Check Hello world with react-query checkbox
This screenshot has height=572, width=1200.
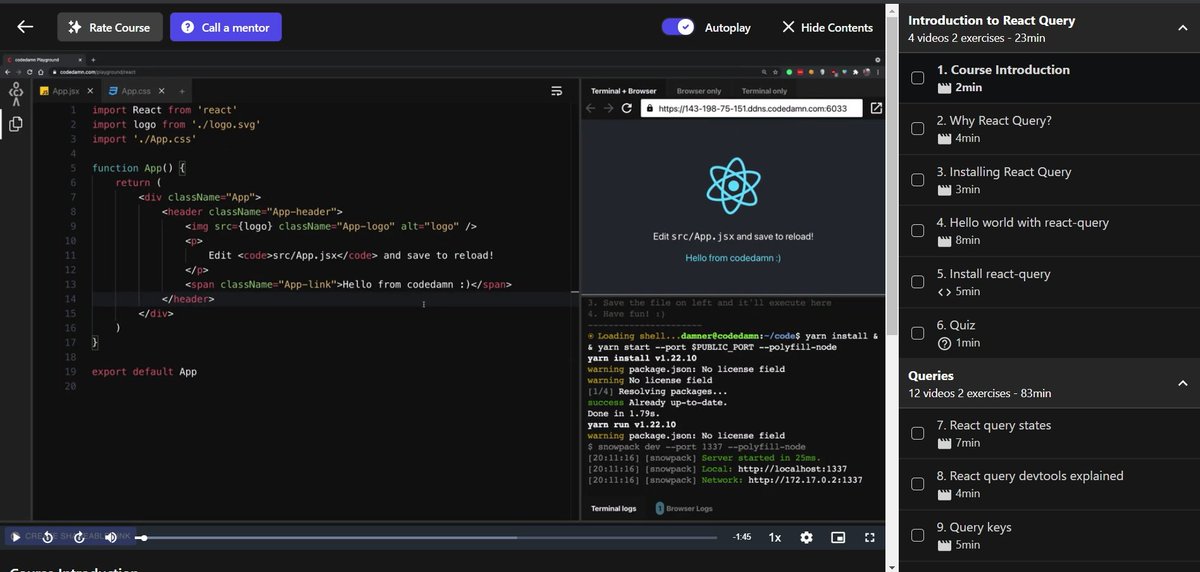(x=917, y=231)
